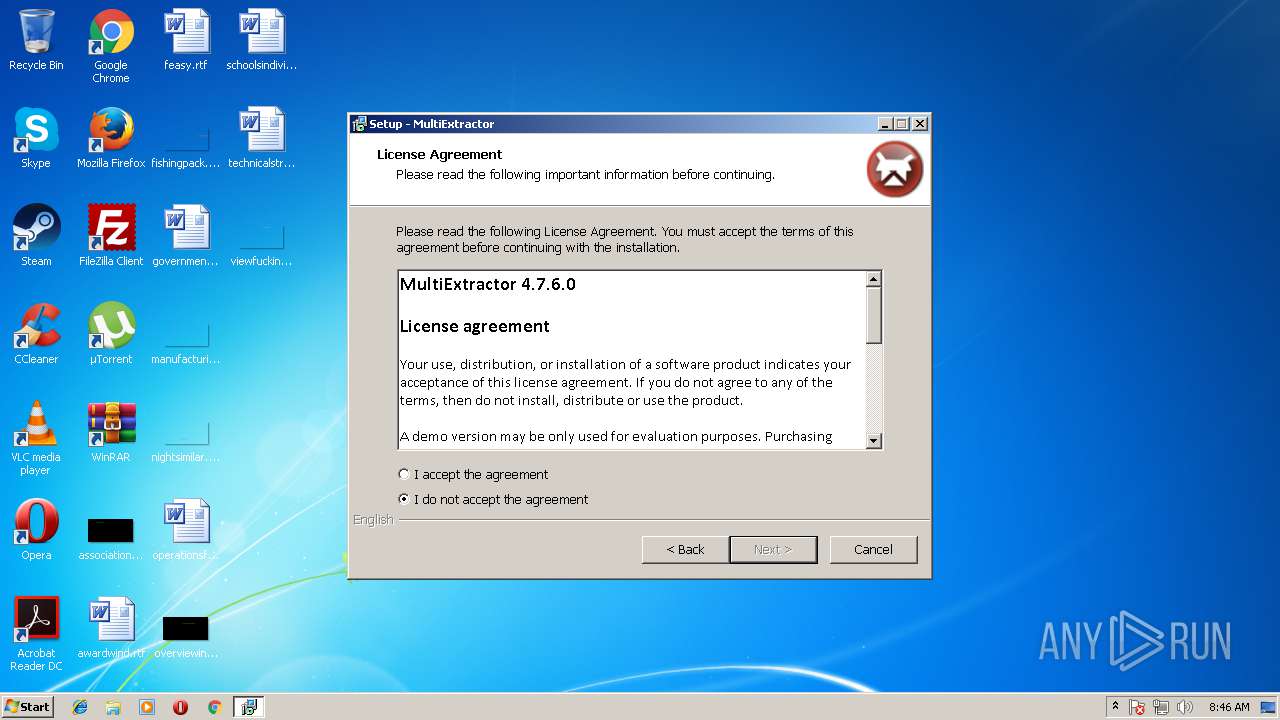Open the µTorrent desktop shortcut
Screen dimensions: 1280x720
111,334
